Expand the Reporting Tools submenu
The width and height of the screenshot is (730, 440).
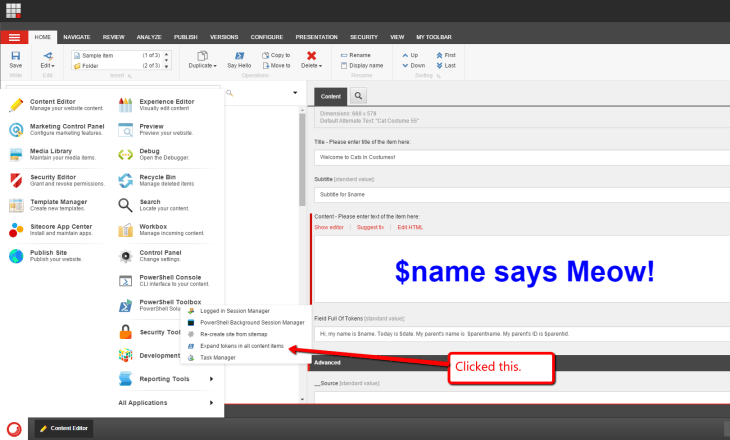pyautogui.click(x=166, y=379)
